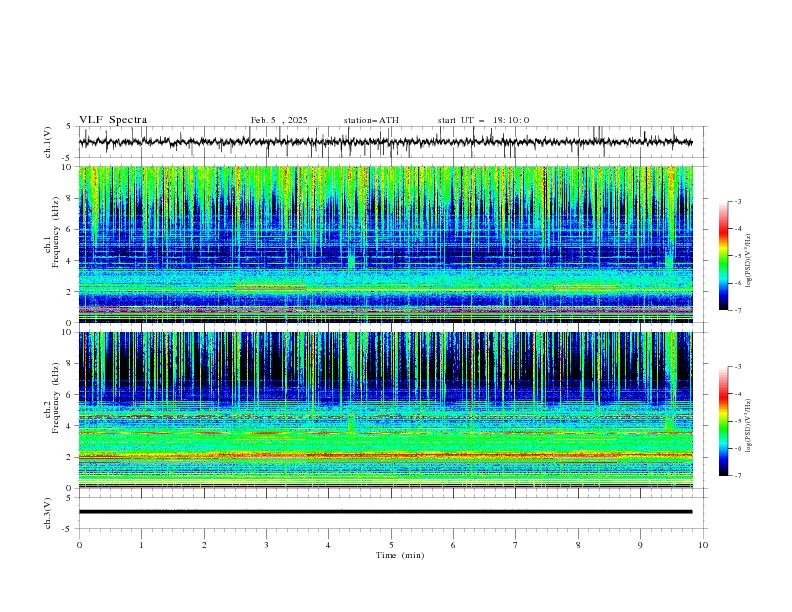Viewport: 792px width, 612px height.
Task: Click time axis tick label '10'
Action: [703, 545]
